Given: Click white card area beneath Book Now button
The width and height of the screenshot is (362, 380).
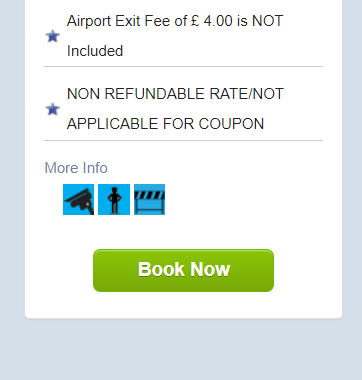Looking at the screenshot, I should pyautogui.click(x=183, y=304).
